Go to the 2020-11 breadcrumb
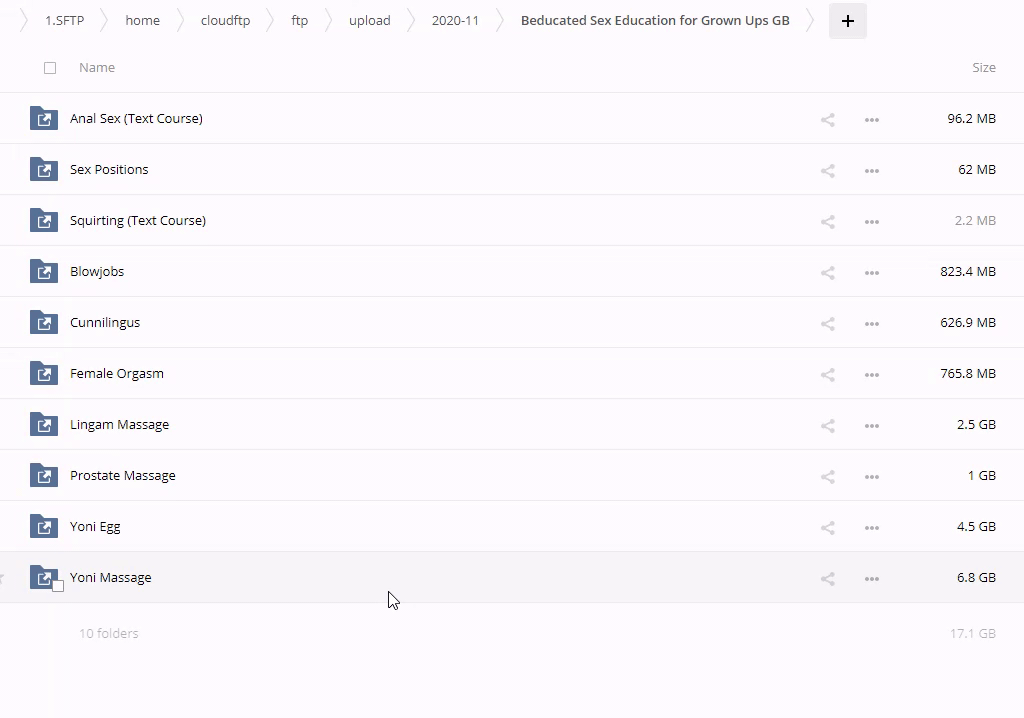 (x=455, y=21)
